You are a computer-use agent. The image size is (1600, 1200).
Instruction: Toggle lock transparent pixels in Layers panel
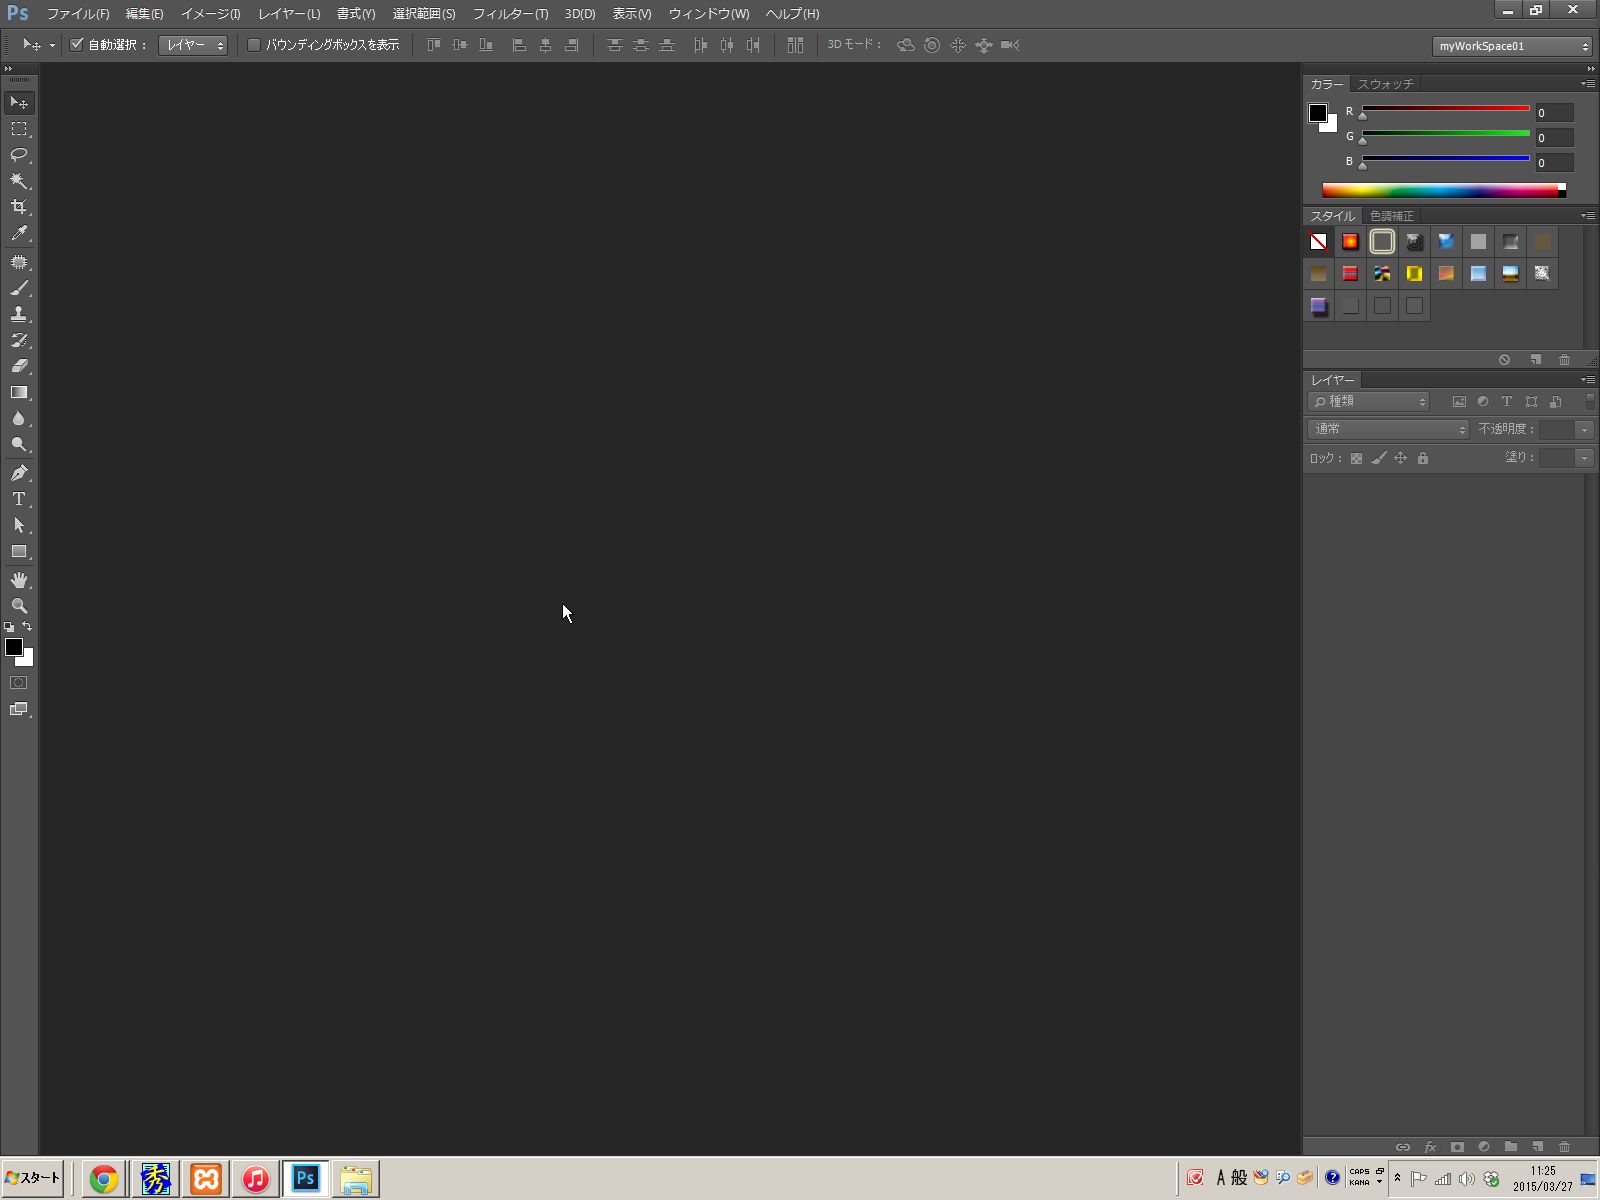click(x=1356, y=458)
